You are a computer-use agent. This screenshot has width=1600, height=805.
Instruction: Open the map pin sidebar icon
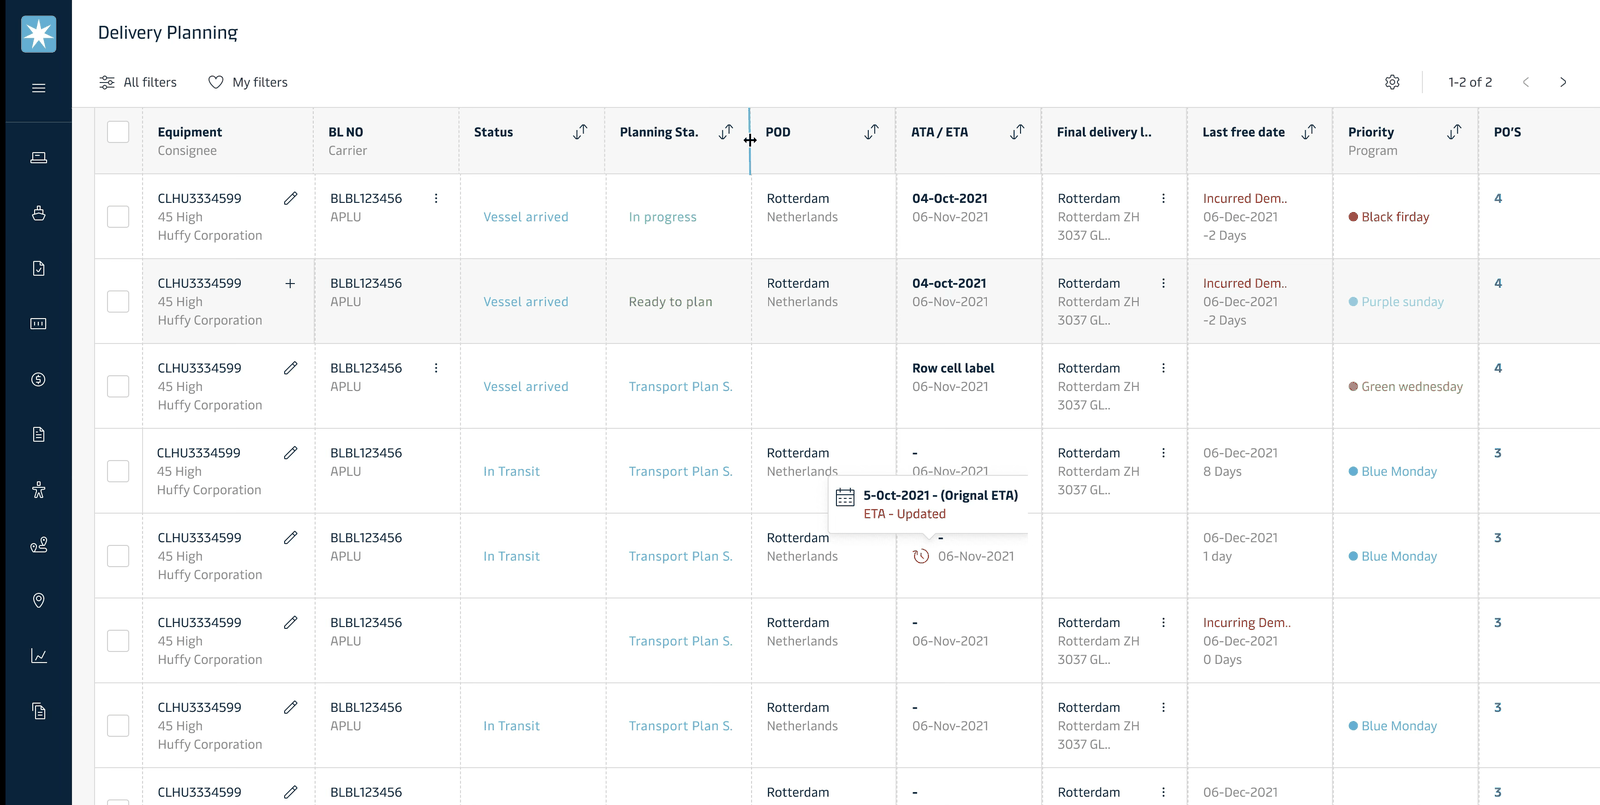point(39,600)
